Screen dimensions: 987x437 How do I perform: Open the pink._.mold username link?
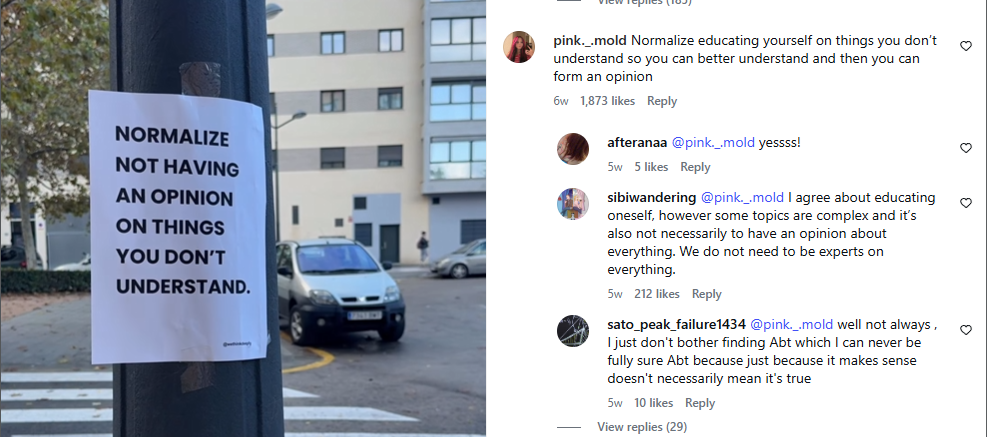(x=589, y=41)
